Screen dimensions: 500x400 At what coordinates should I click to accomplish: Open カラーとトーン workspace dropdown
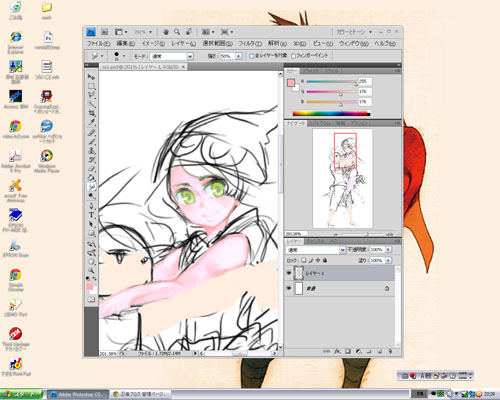[x=354, y=32]
